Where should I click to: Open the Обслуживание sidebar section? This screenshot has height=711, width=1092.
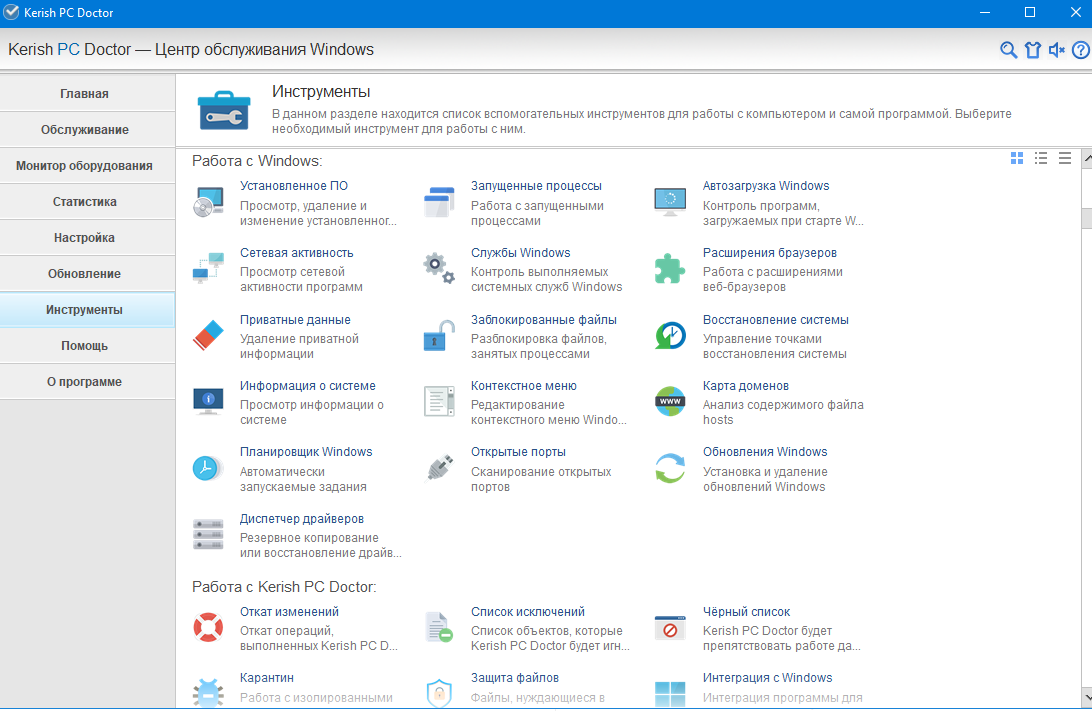click(84, 130)
